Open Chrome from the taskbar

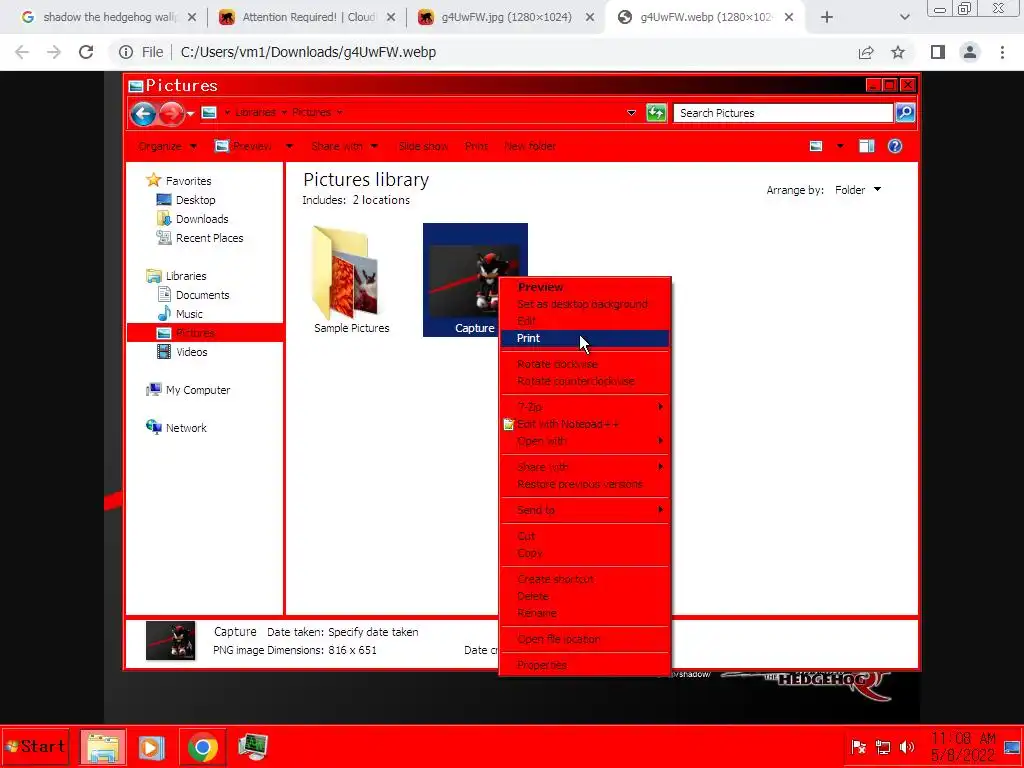(x=202, y=747)
